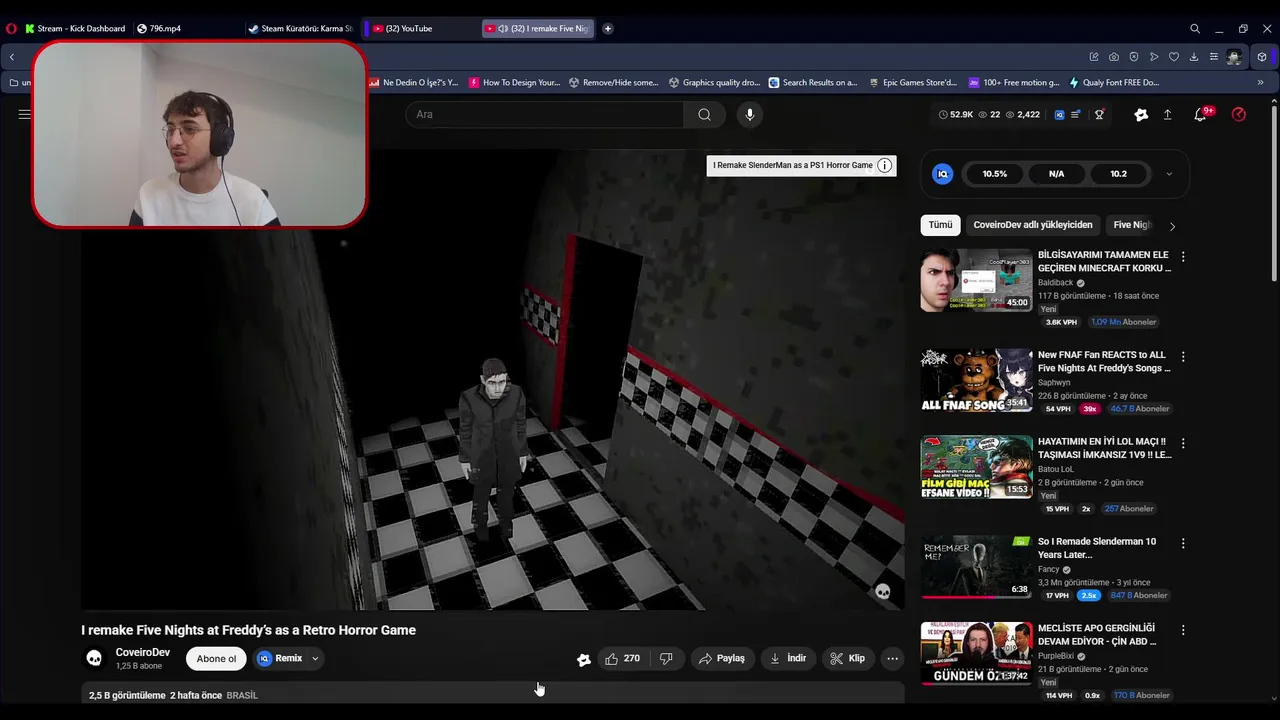Select the Five Nights filter chip
Screen dimensions: 1280x720
pos(1131,225)
